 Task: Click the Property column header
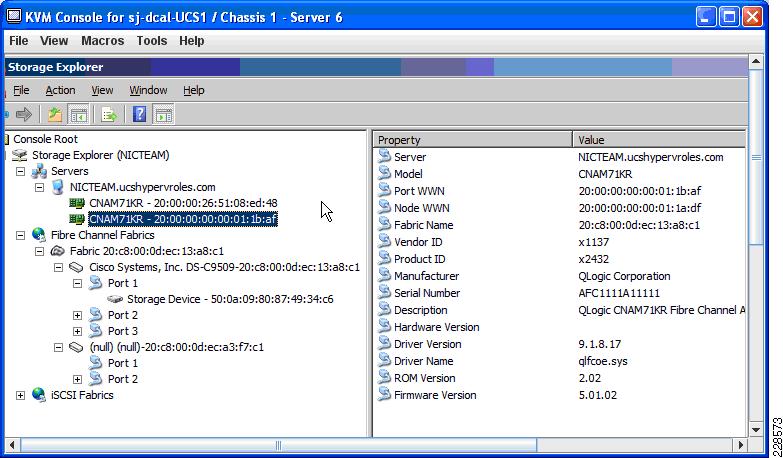(472, 140)
